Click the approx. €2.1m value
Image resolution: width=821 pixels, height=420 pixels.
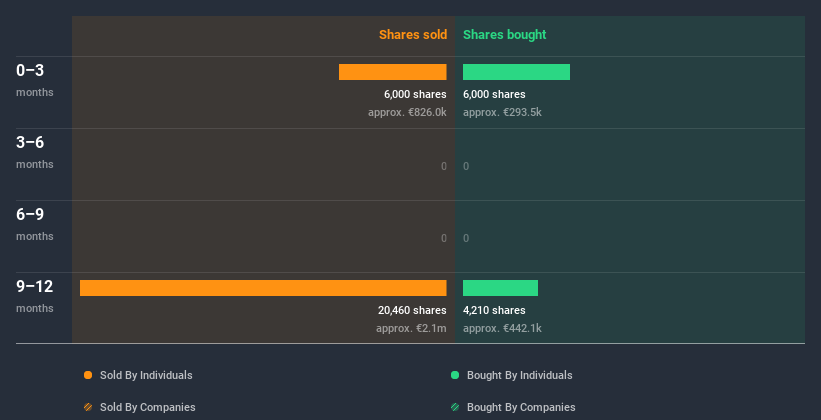411,328
